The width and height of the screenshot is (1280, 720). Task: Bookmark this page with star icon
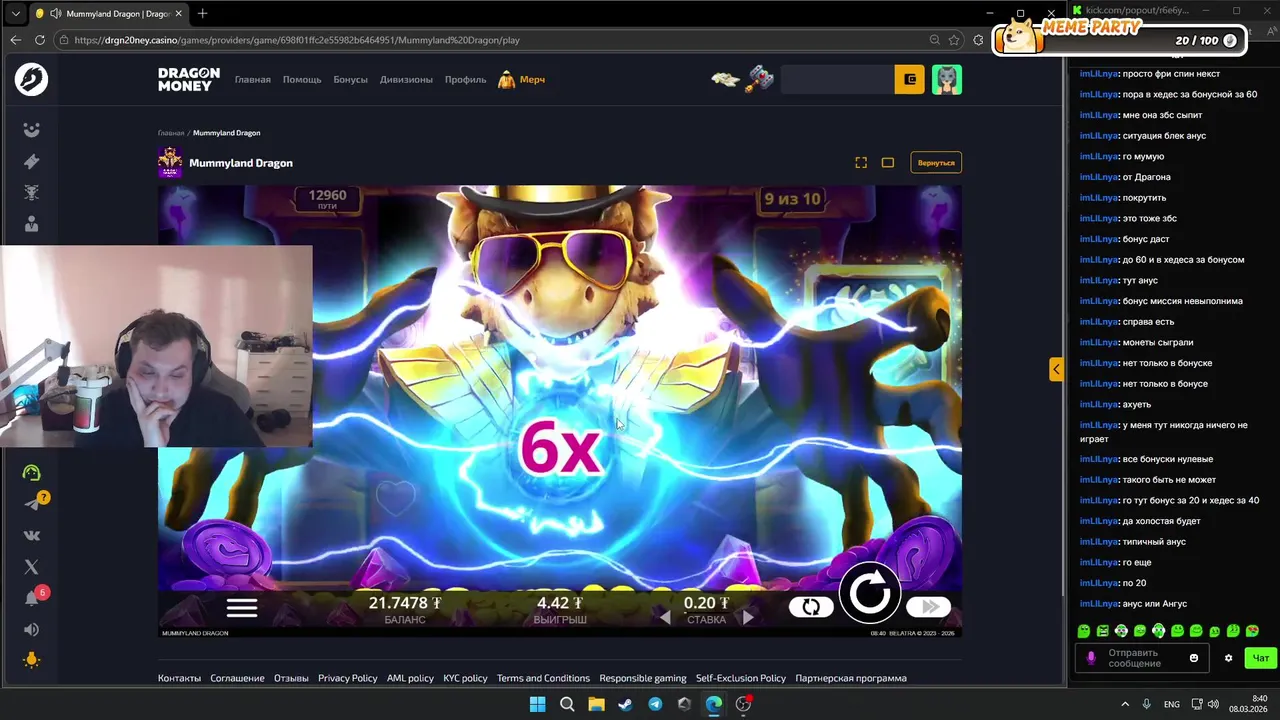pyautogui.click(x=954, y=40)
